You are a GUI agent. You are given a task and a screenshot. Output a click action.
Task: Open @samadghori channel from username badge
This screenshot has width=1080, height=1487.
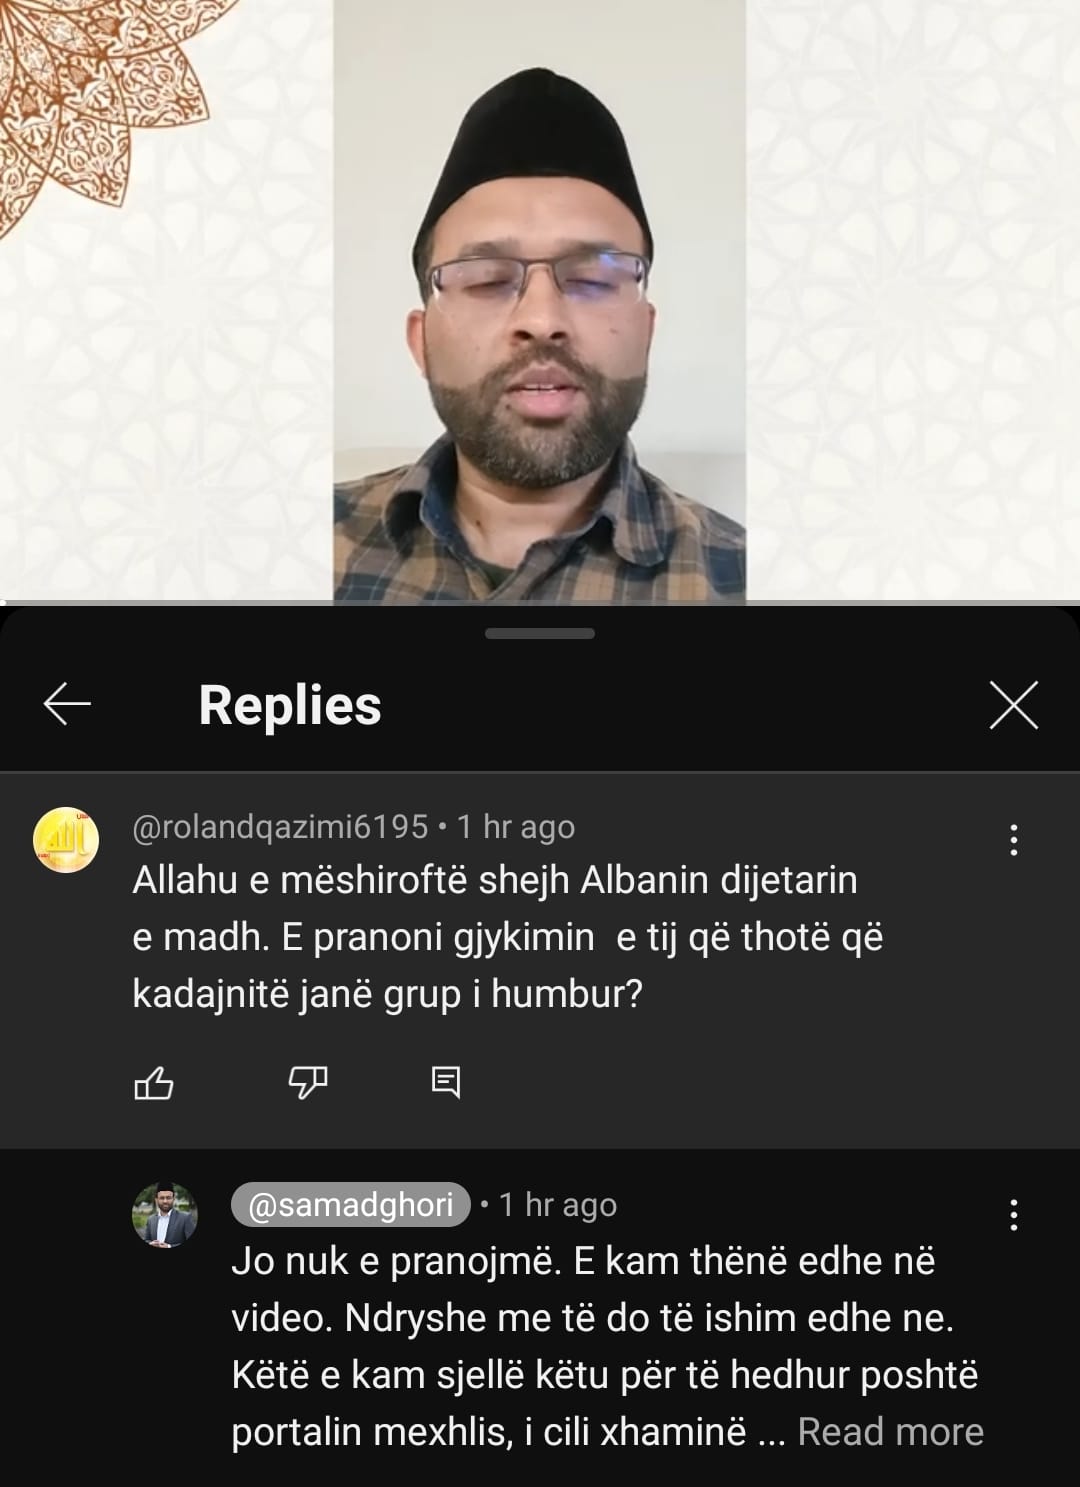tap(350, 1205)
